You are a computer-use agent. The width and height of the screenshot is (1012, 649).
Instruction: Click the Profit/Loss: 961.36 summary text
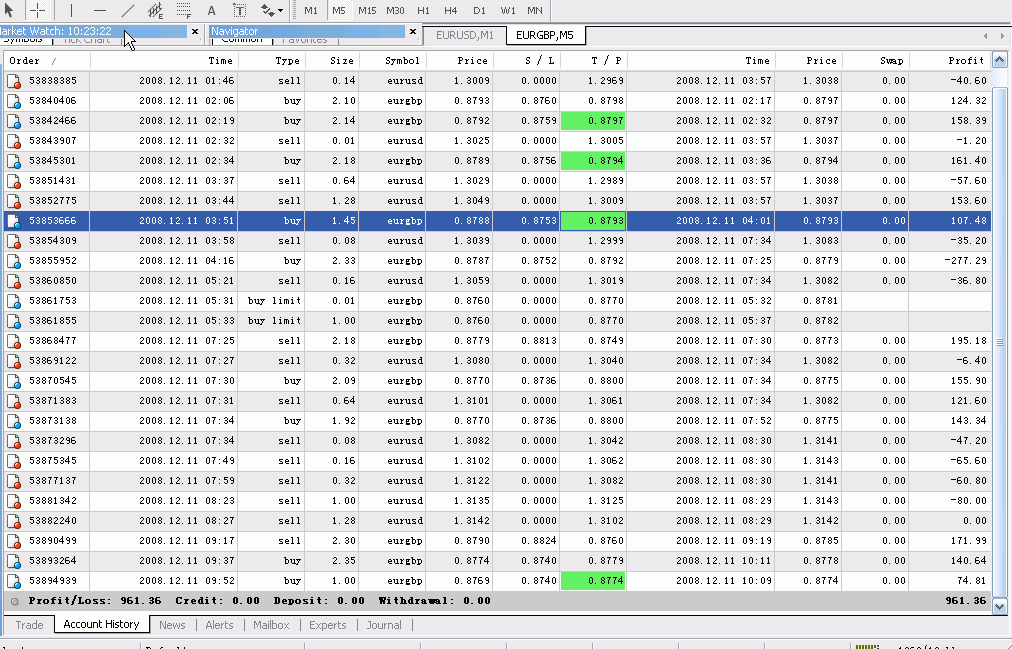pyautogui.click(x=95, y=601)
